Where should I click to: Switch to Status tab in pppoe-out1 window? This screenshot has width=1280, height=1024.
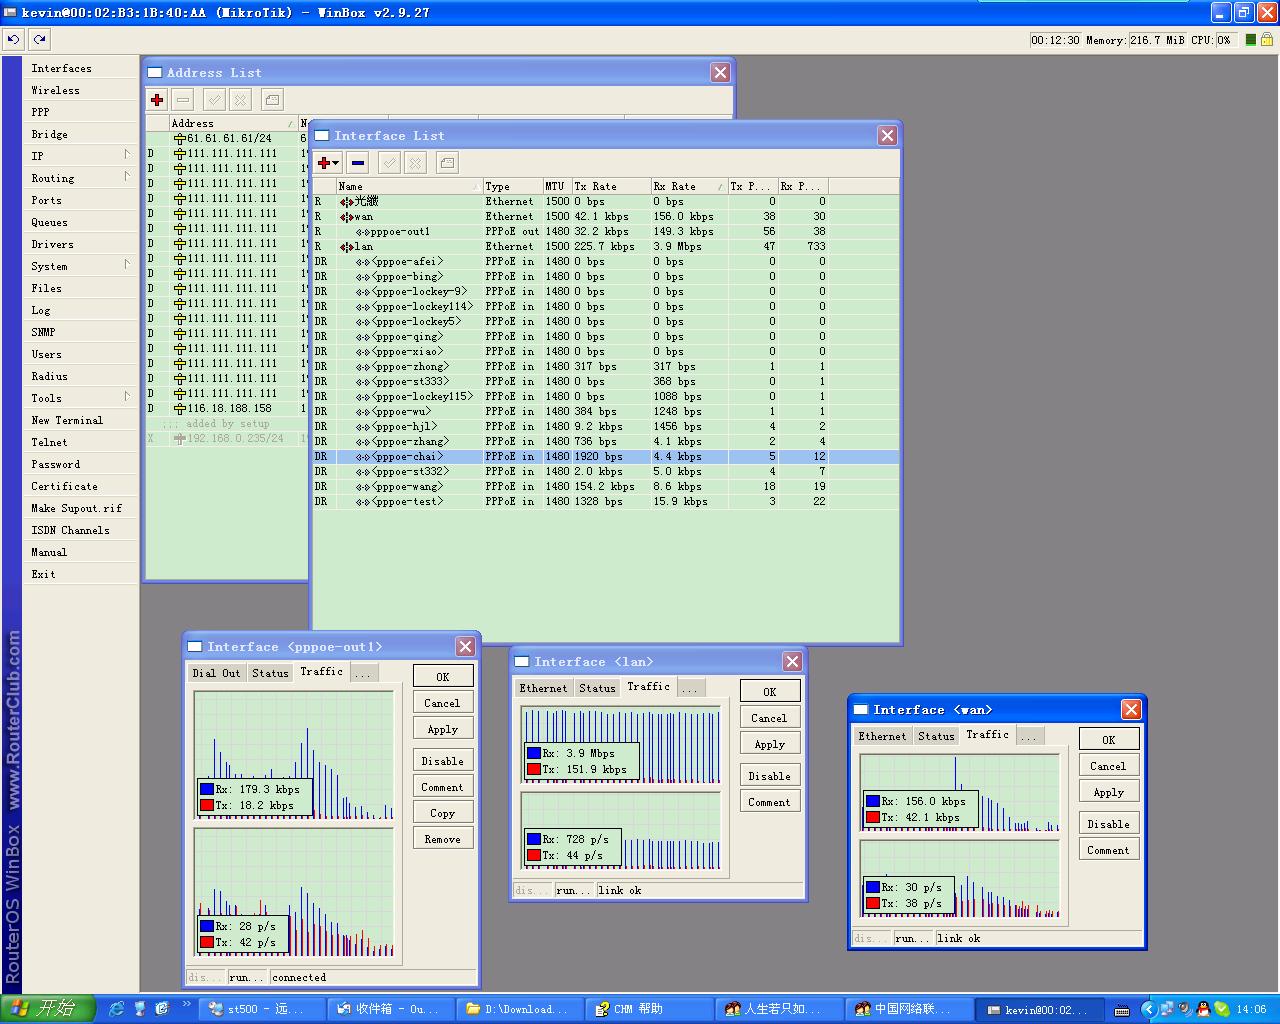[270, 673]
